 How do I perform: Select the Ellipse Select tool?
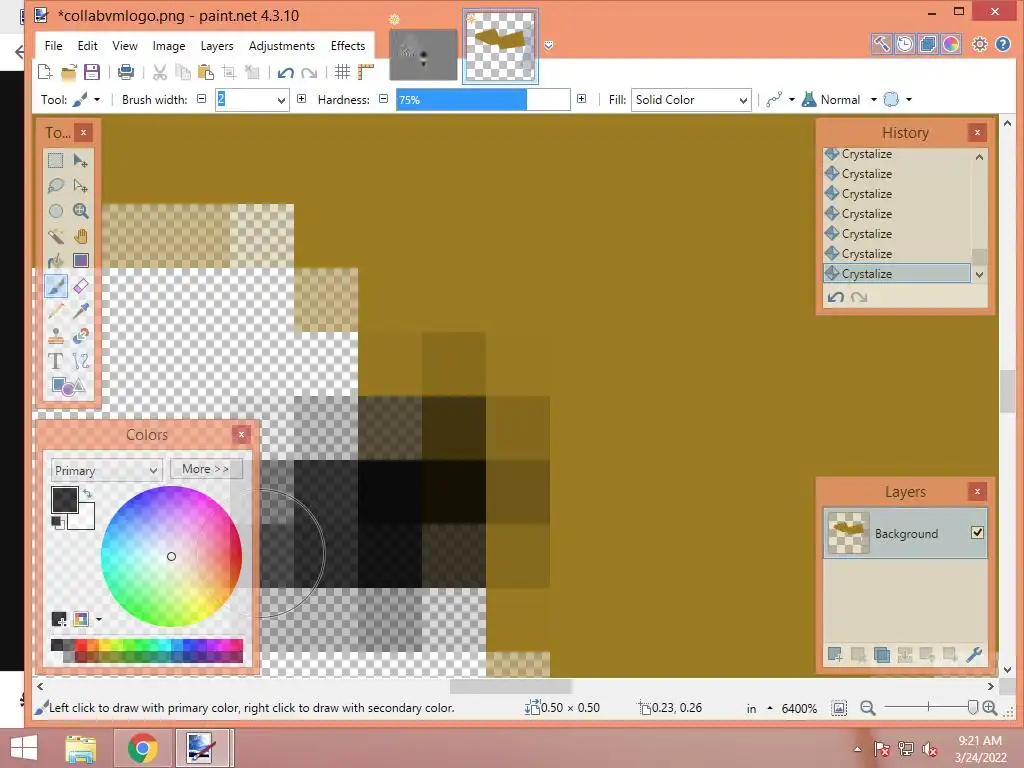pyautogui.click(x=56, y=211)
